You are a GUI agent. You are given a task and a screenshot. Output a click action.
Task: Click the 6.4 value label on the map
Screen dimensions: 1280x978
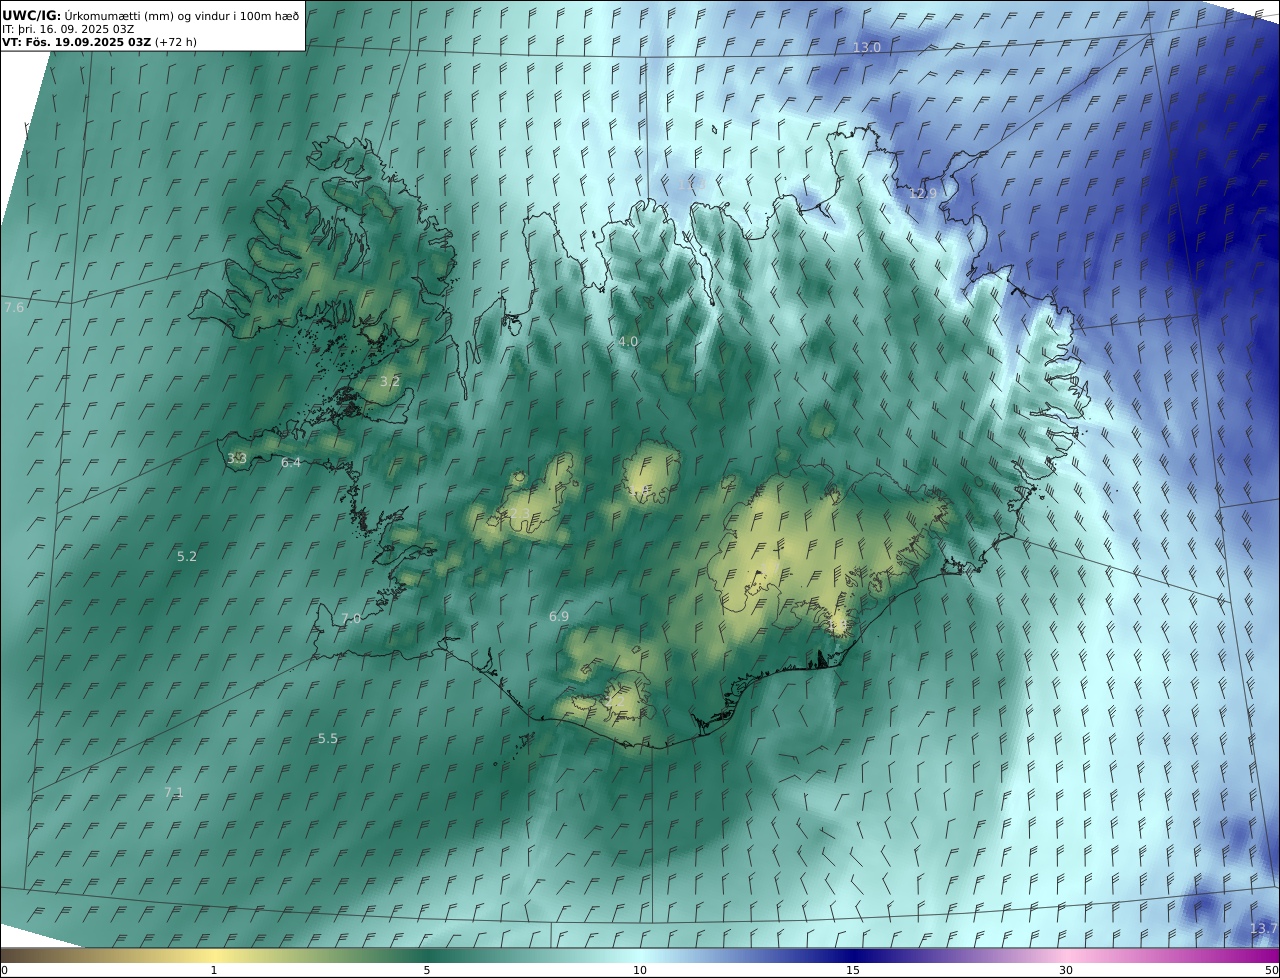(291, 462)
